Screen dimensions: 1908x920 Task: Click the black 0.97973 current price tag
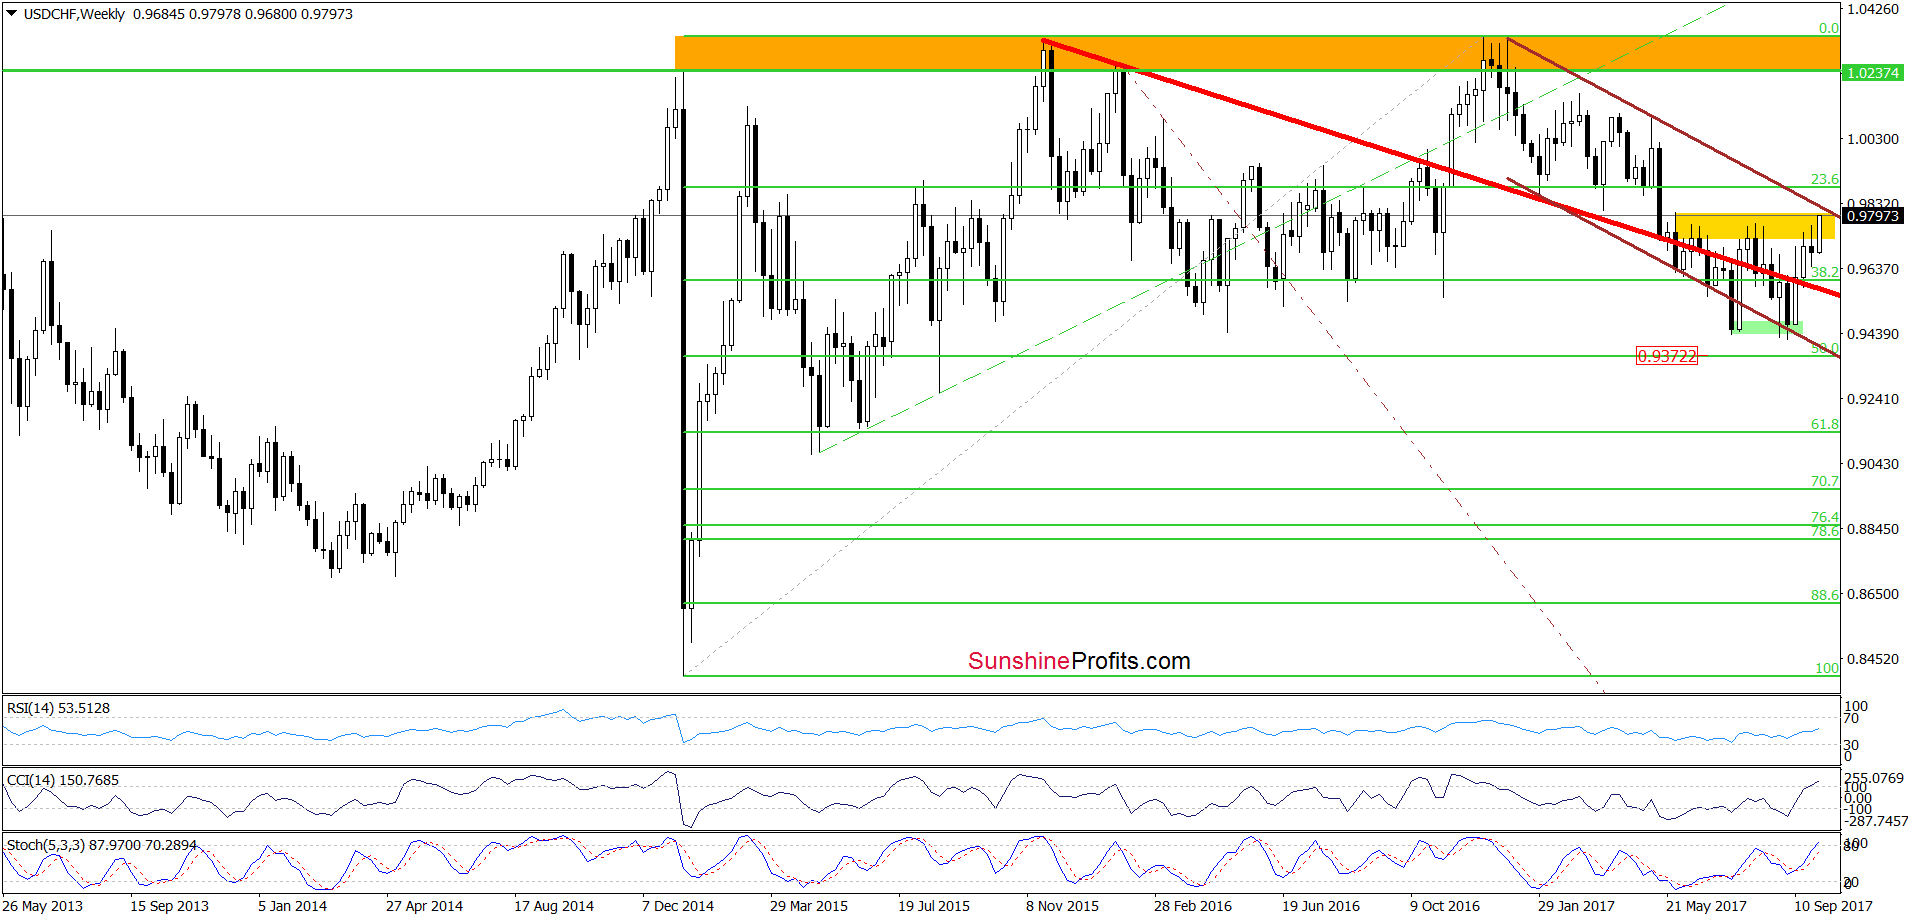(x=1872, y=216)
